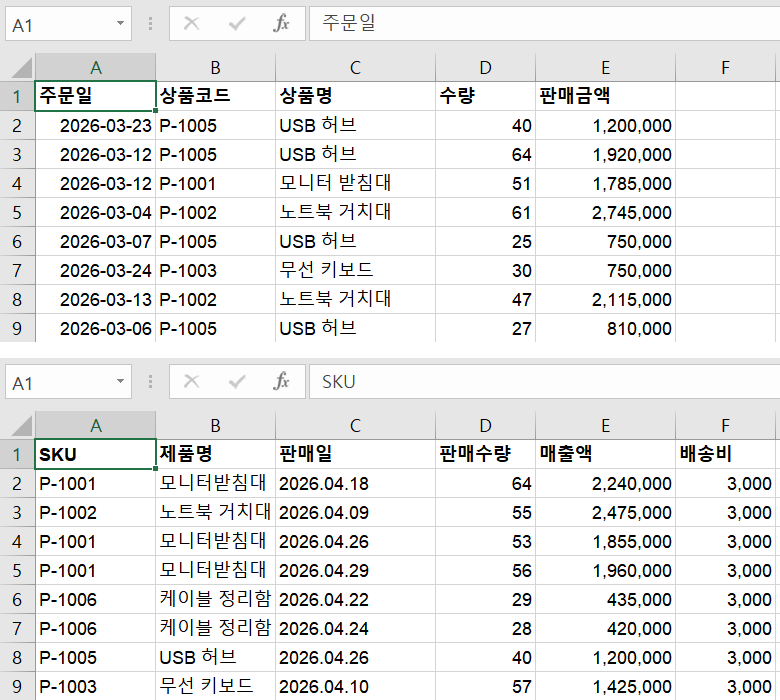
Task: Select the 주문일 header cell
Action: click(96, 96)
